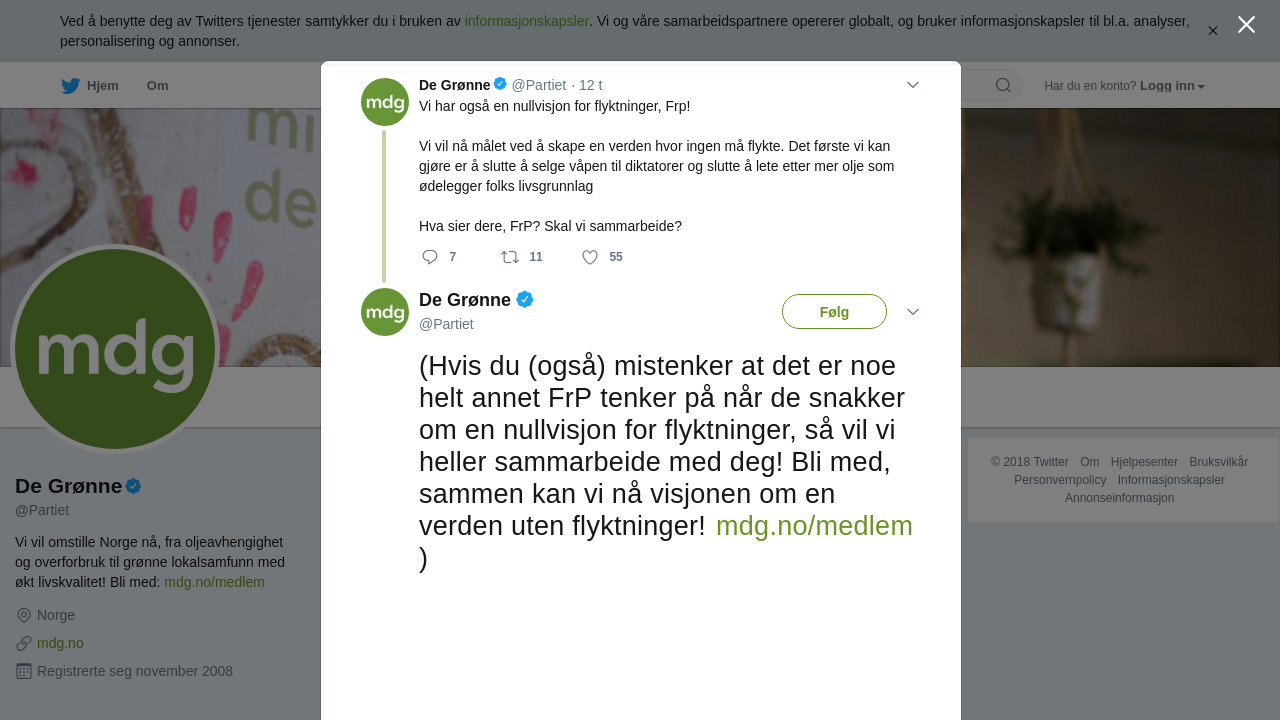Retweet the first De Grønne tweet
Viewport: 1280px width, 720px height.
[x=510, y=257]
